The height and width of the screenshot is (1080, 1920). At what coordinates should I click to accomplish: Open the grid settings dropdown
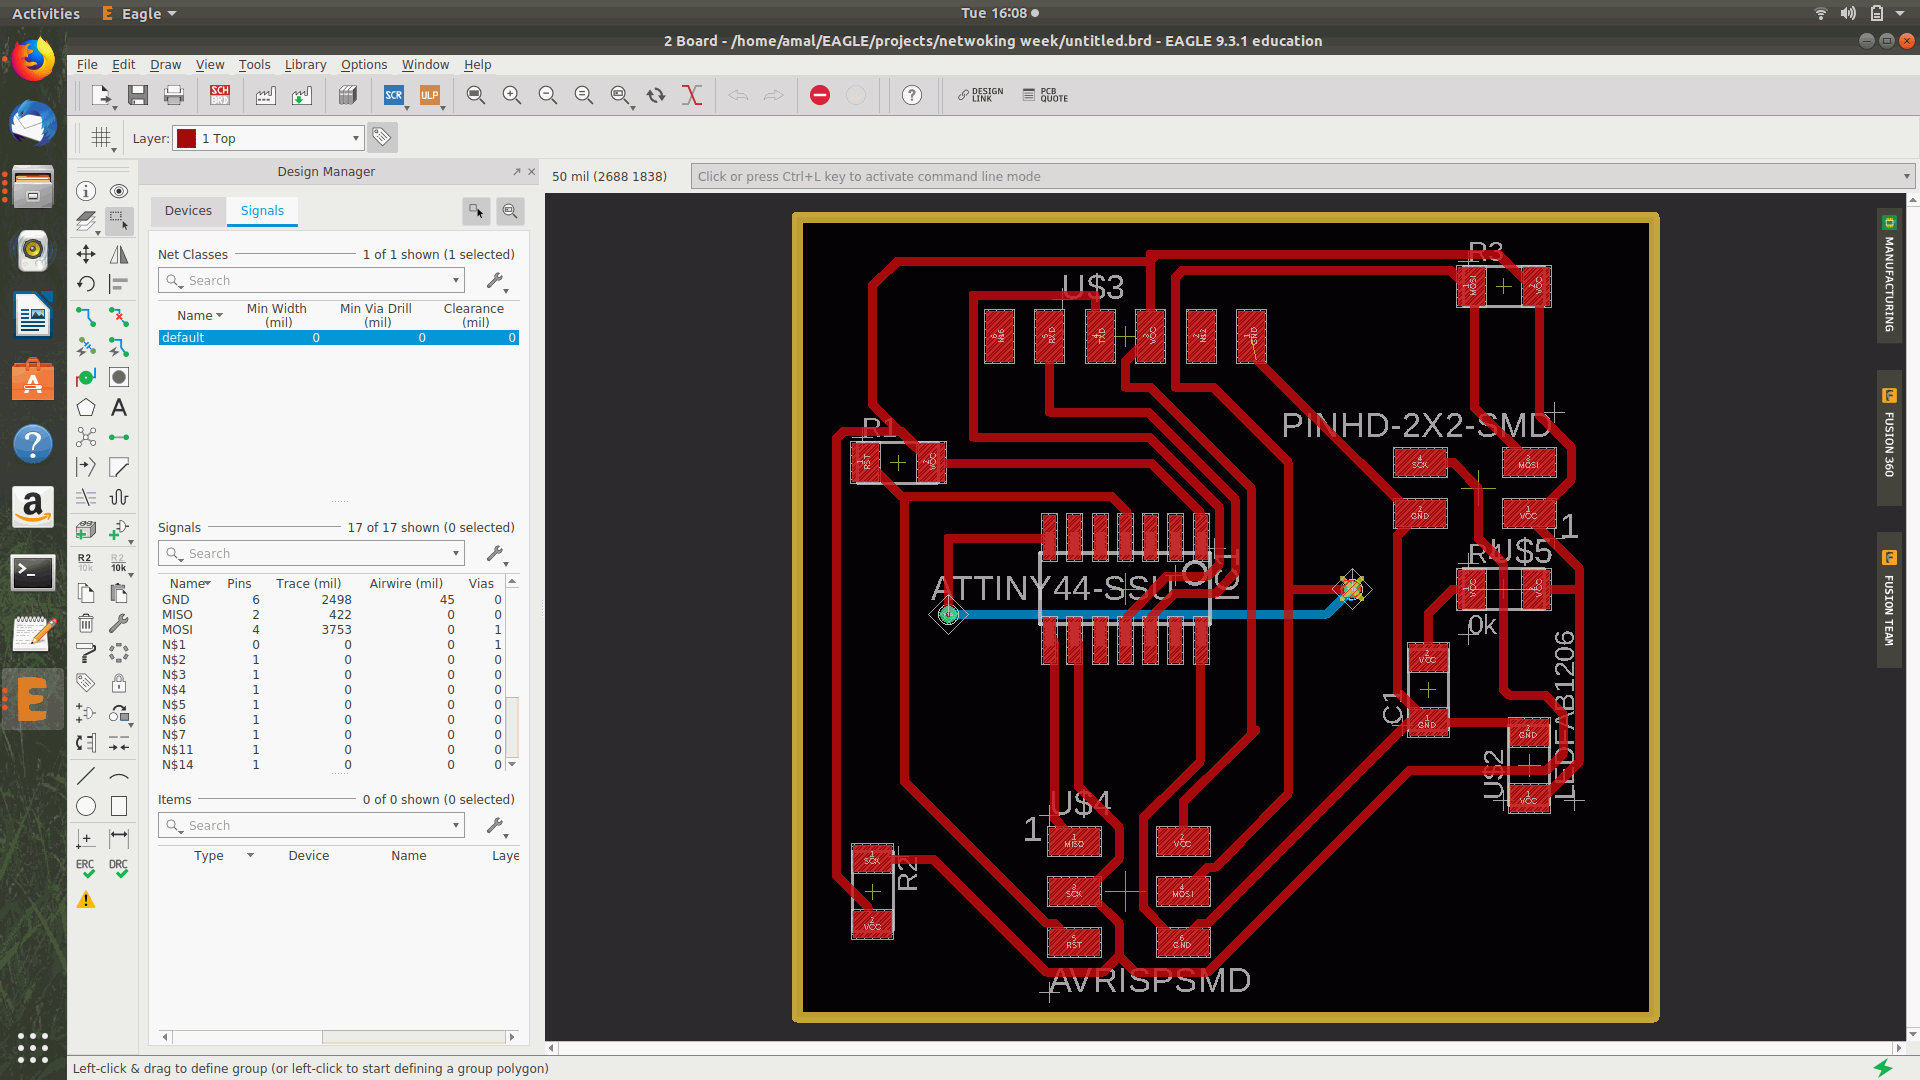(102, 139)
